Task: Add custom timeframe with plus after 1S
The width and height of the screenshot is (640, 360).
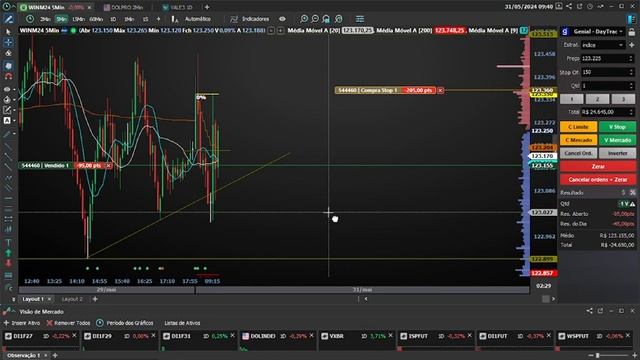Action: pyautogui.click(x=158, y=19)
